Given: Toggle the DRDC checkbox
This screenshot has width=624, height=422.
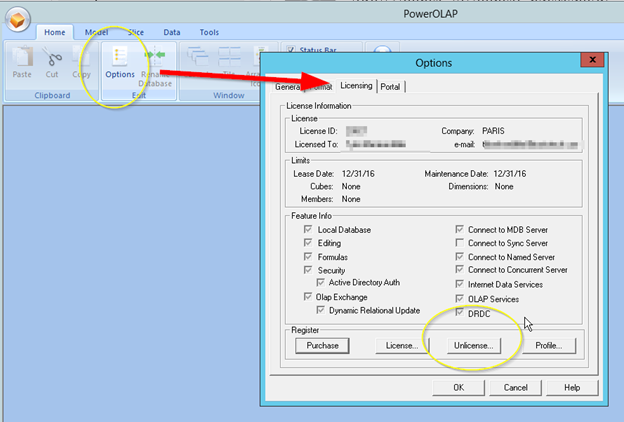Looking at the screenshot, I should coord(460,313).
